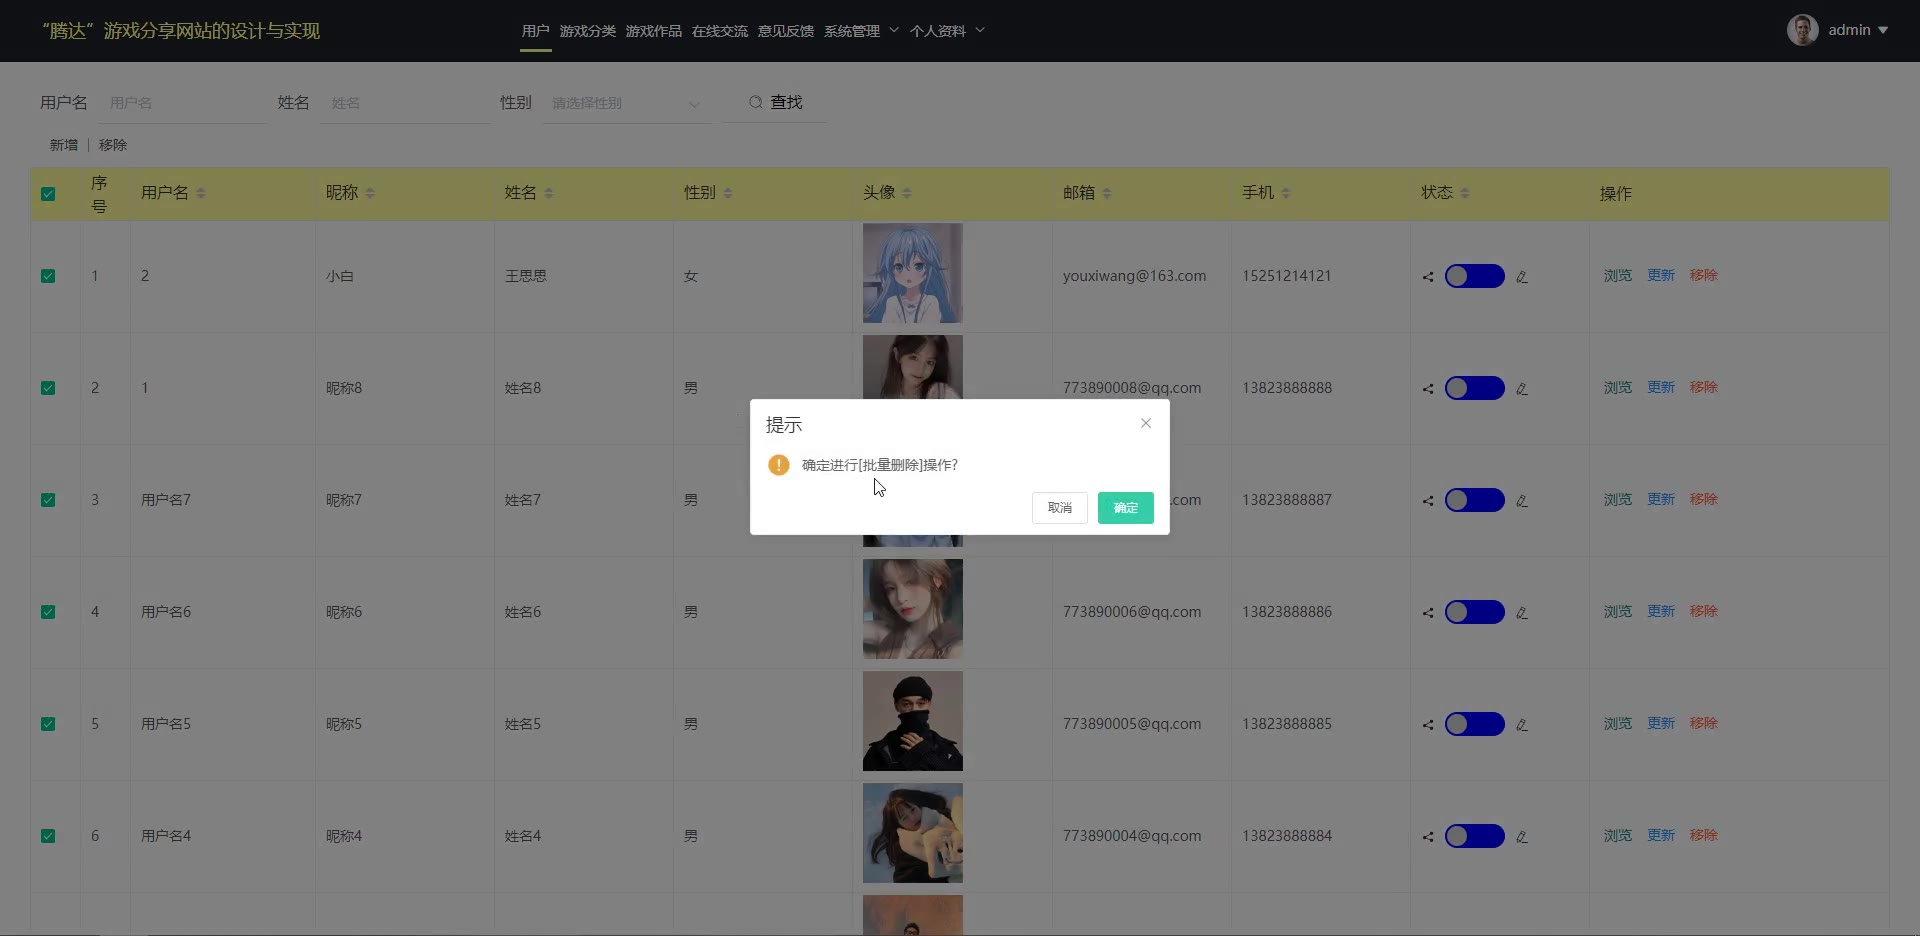Open the 用户 nav tab
The height and width of the screenshot is (936, 1920).
coord(536,31)
